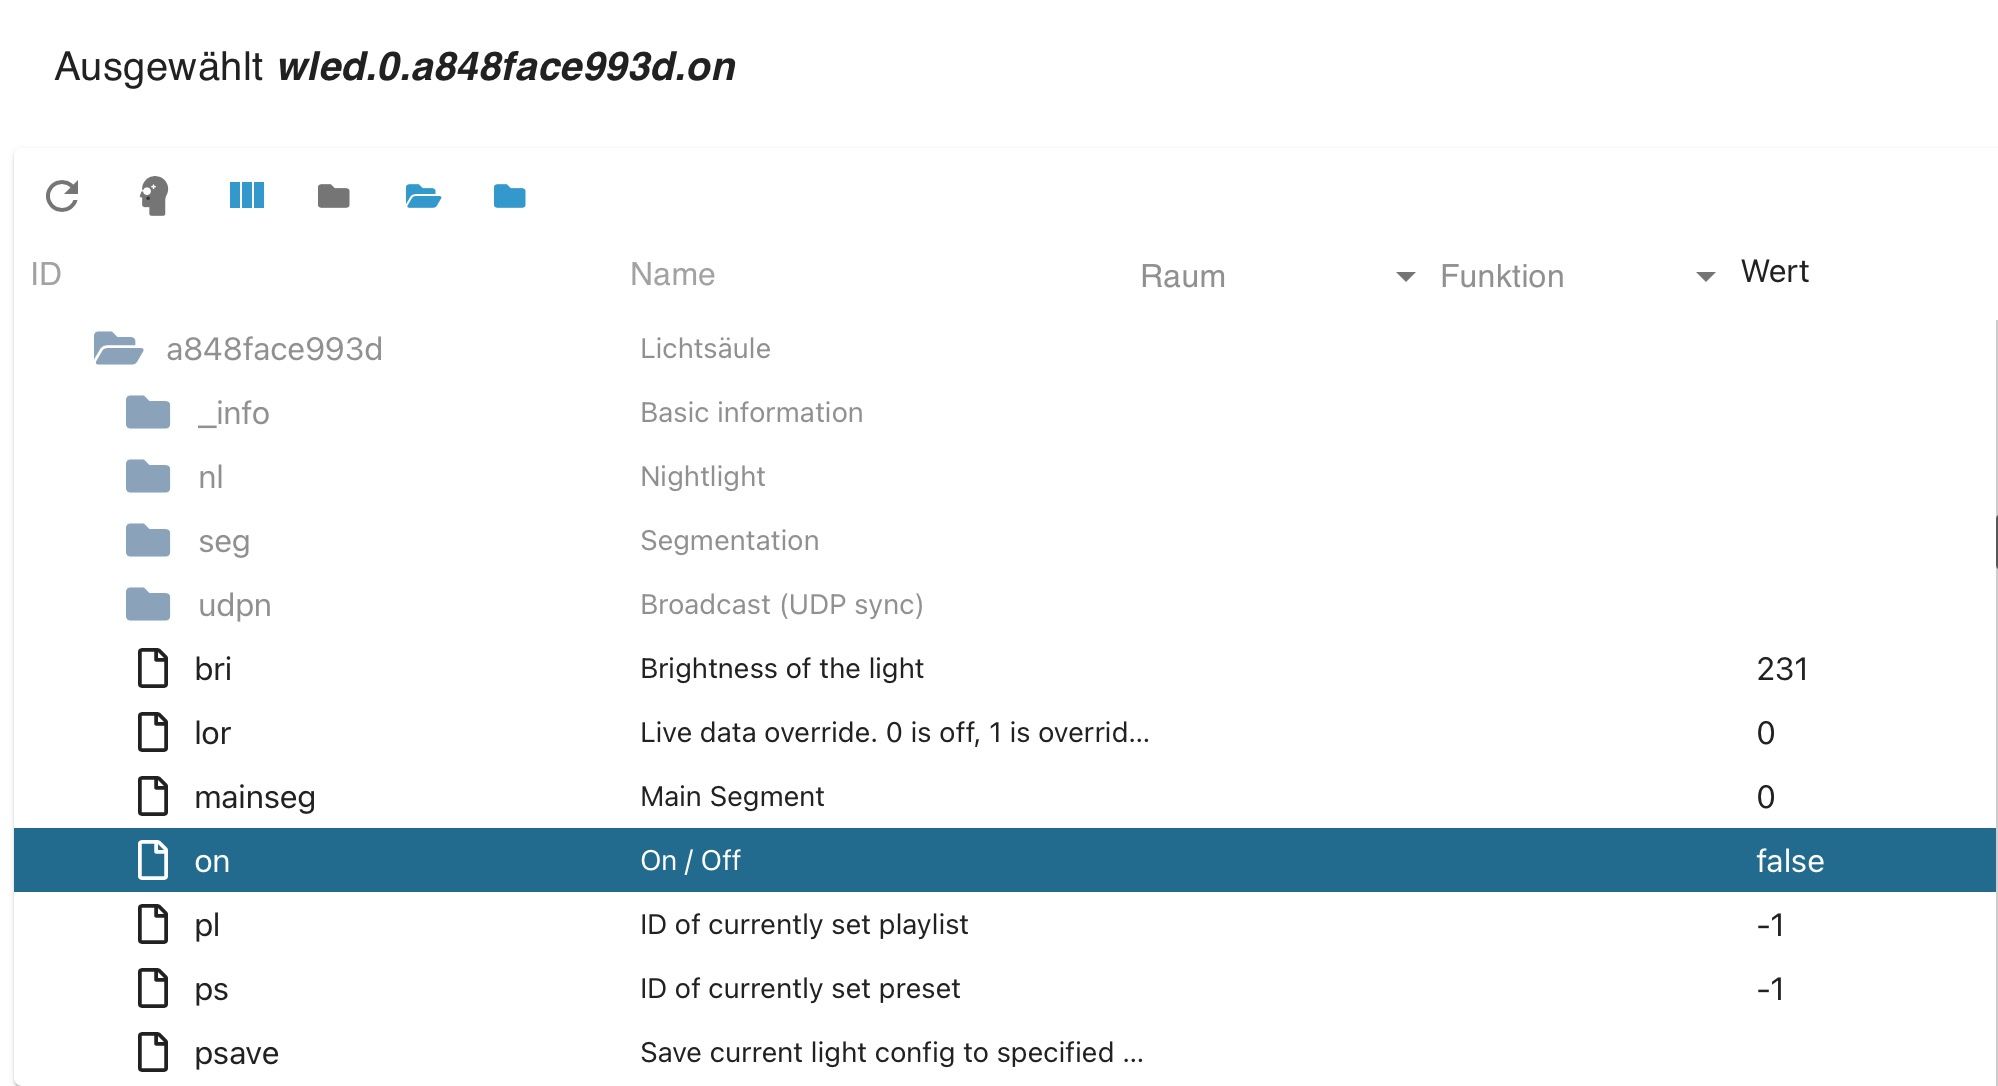Click the ID filter field
1998x1086 pixels.
click(300, 275)
